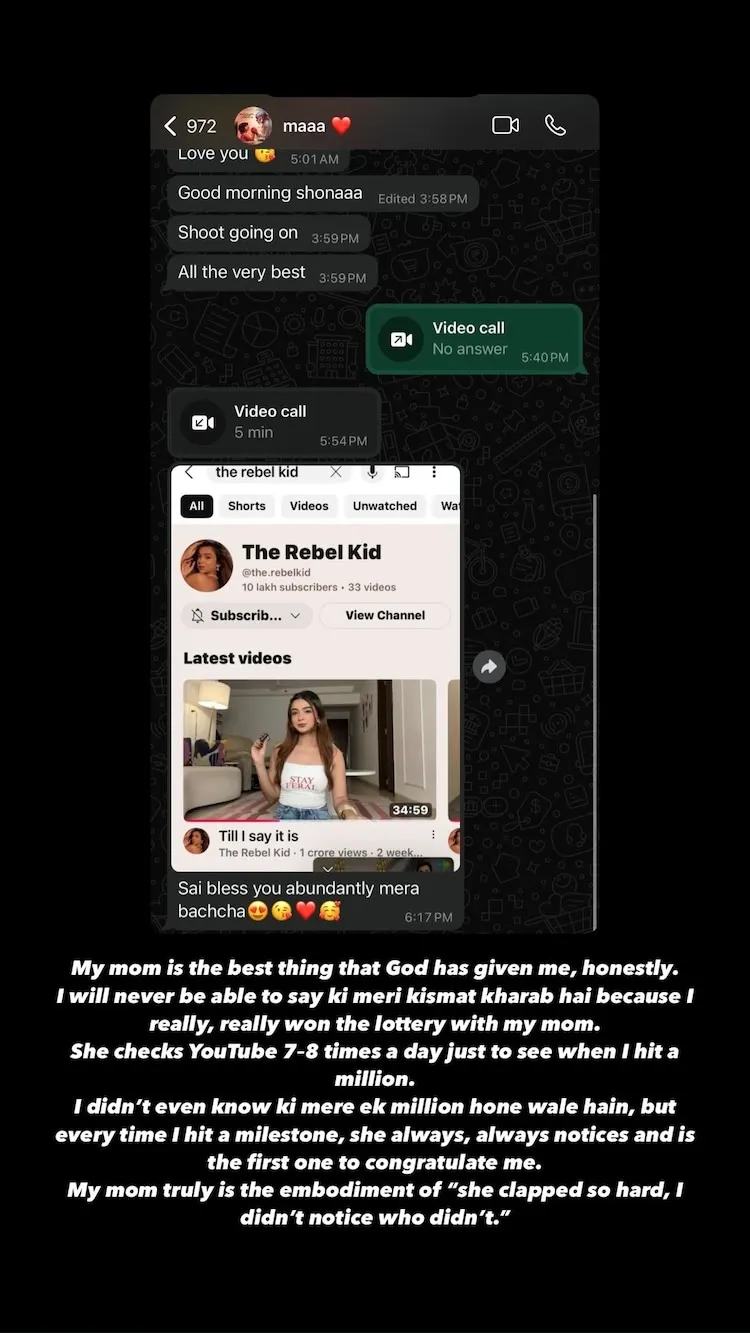Viewport: 750px width, 1333px height.
Task: Tap the back arrow next to 972
Action: 170,125
